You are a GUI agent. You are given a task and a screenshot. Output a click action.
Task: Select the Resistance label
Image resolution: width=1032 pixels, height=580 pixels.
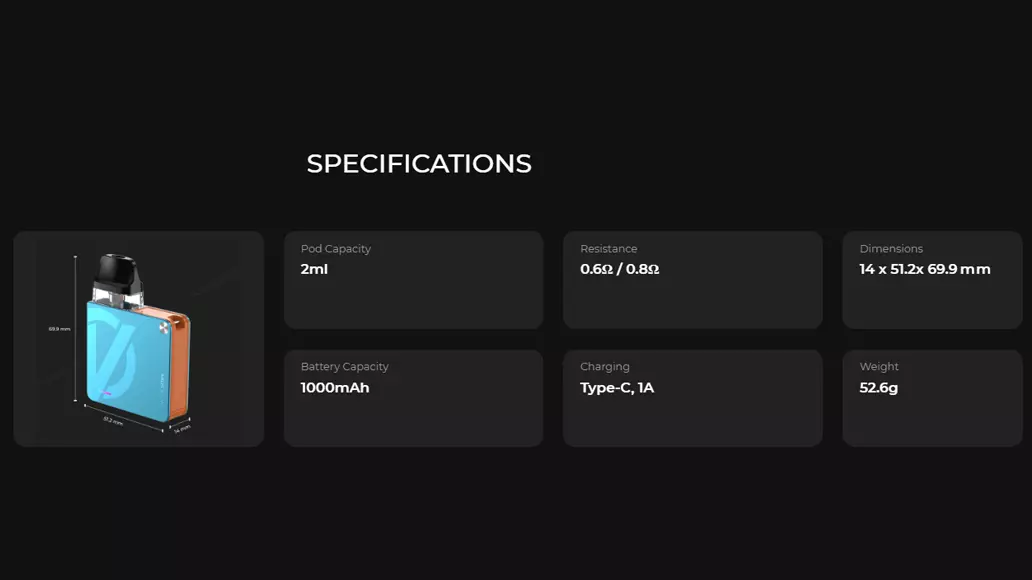click(x=608, y=249)
